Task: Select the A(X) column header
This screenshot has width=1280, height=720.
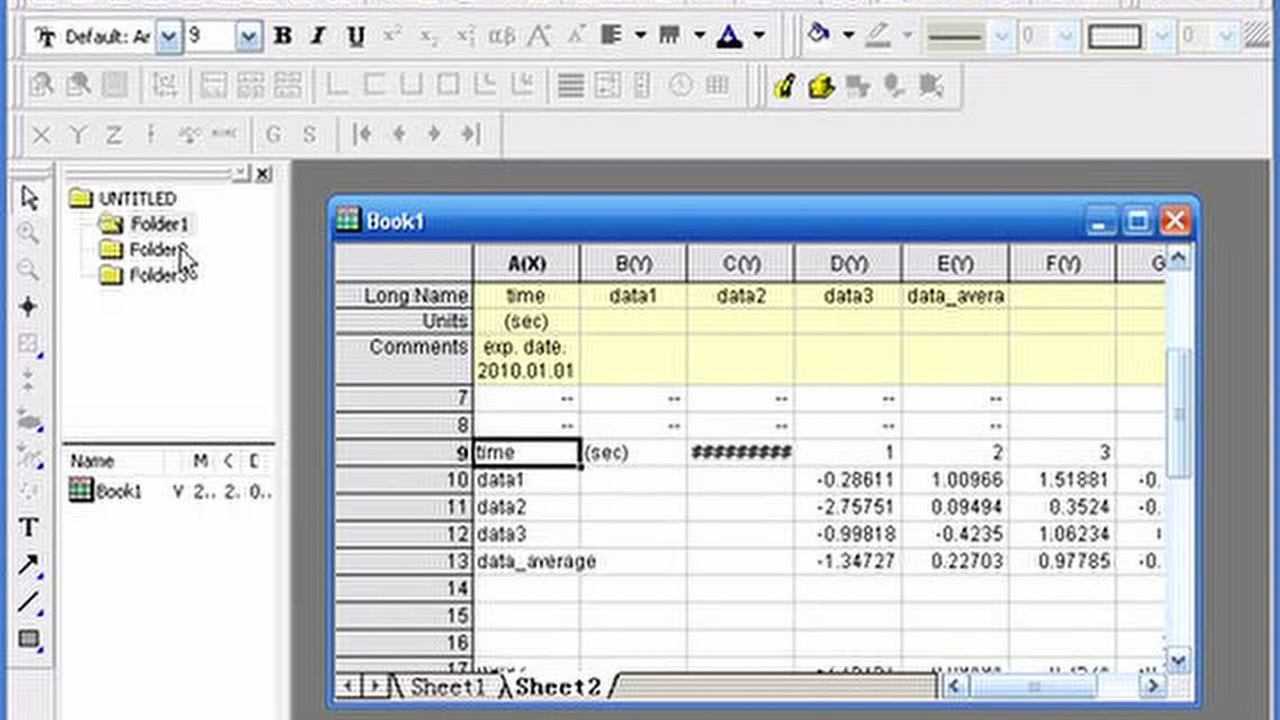Action: tap(526, 264)
